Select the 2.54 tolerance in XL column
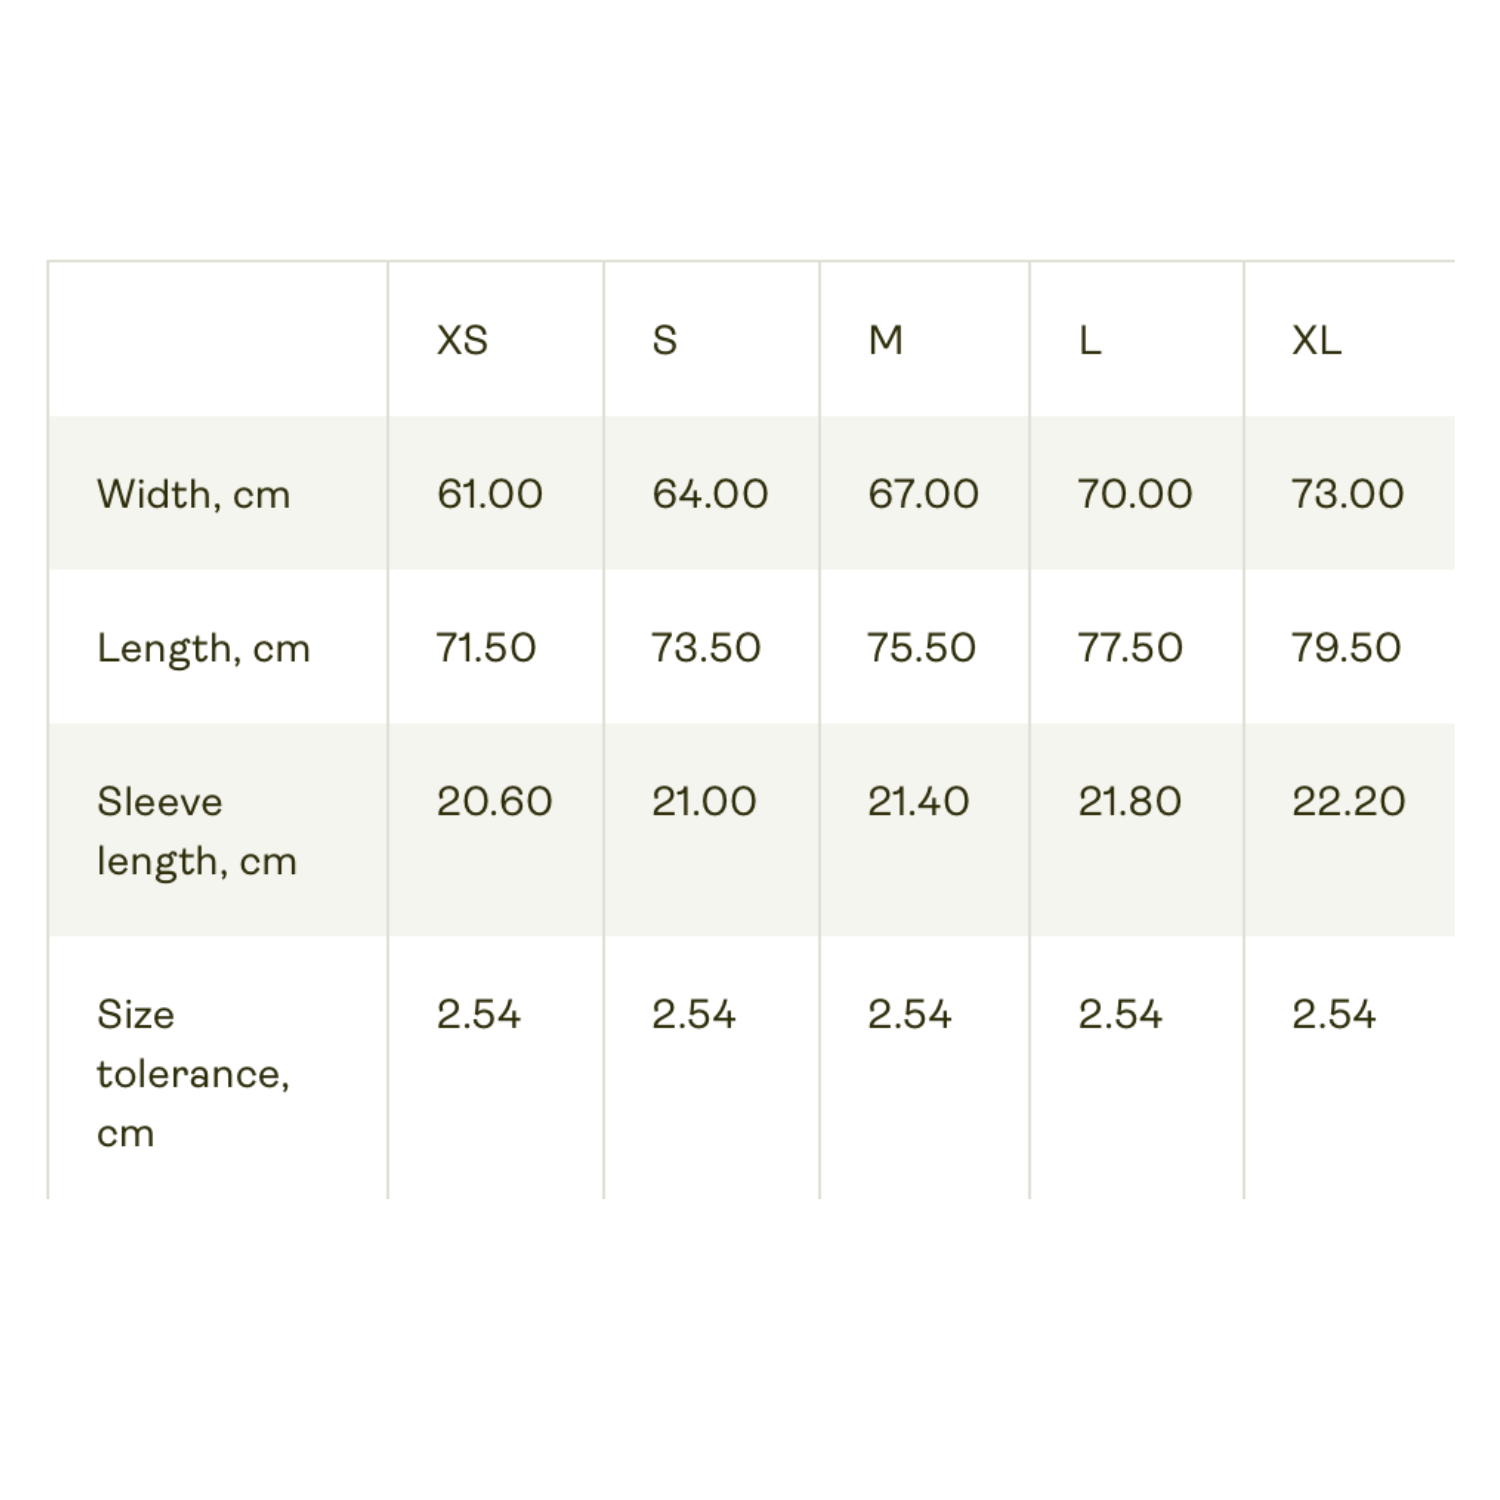1500x1500 pixels. point(1334,1015)
